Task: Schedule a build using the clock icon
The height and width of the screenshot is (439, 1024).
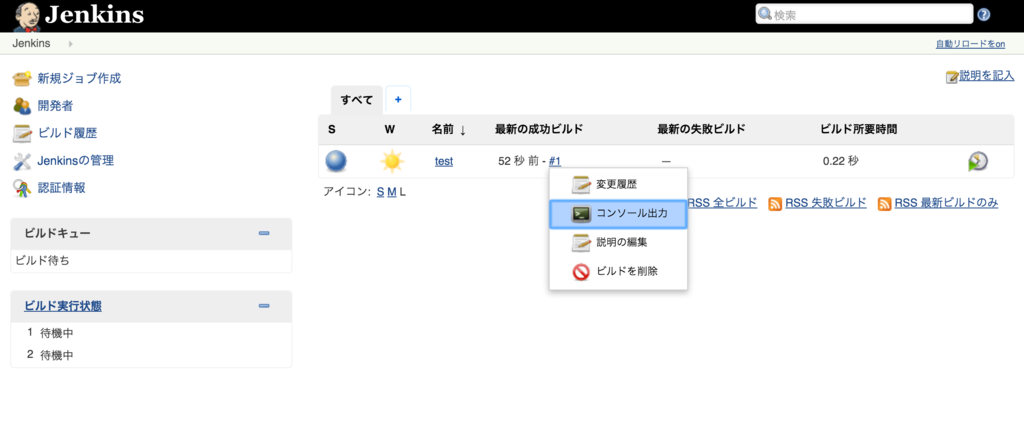Action: click(x=978, y=161)
